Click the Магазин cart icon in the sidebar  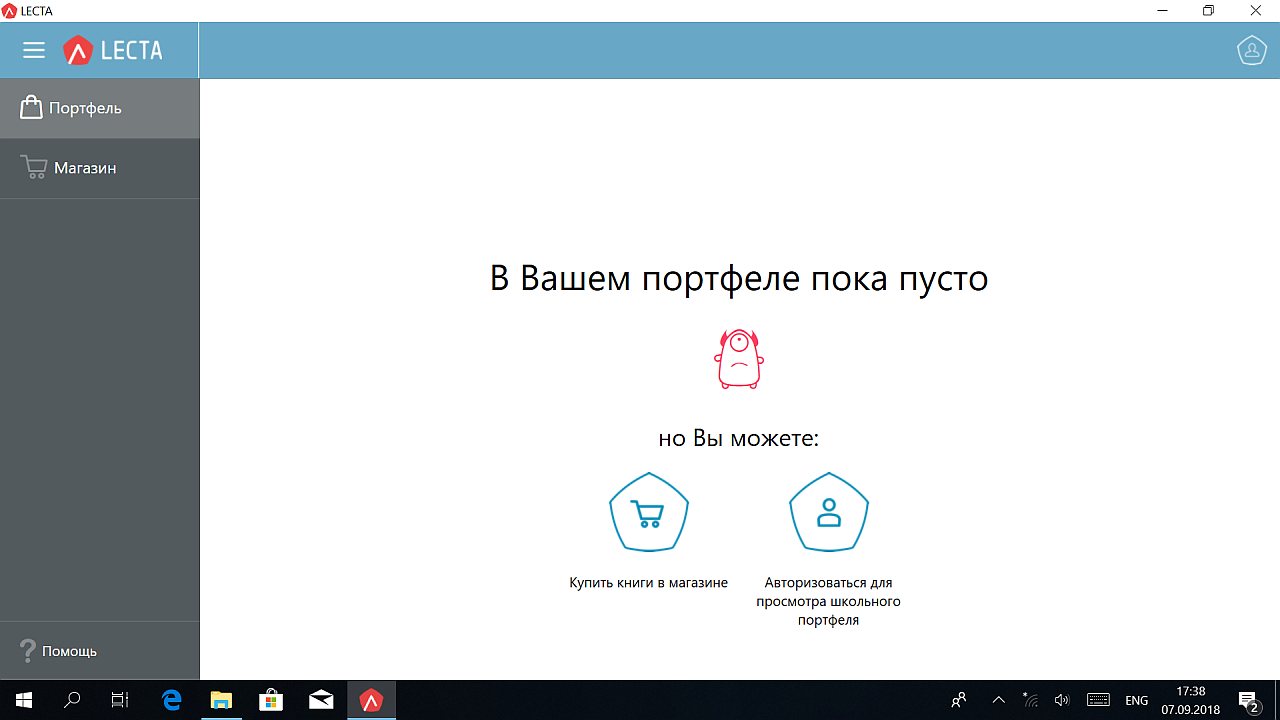pyautogui.click(x=34, y=168)
